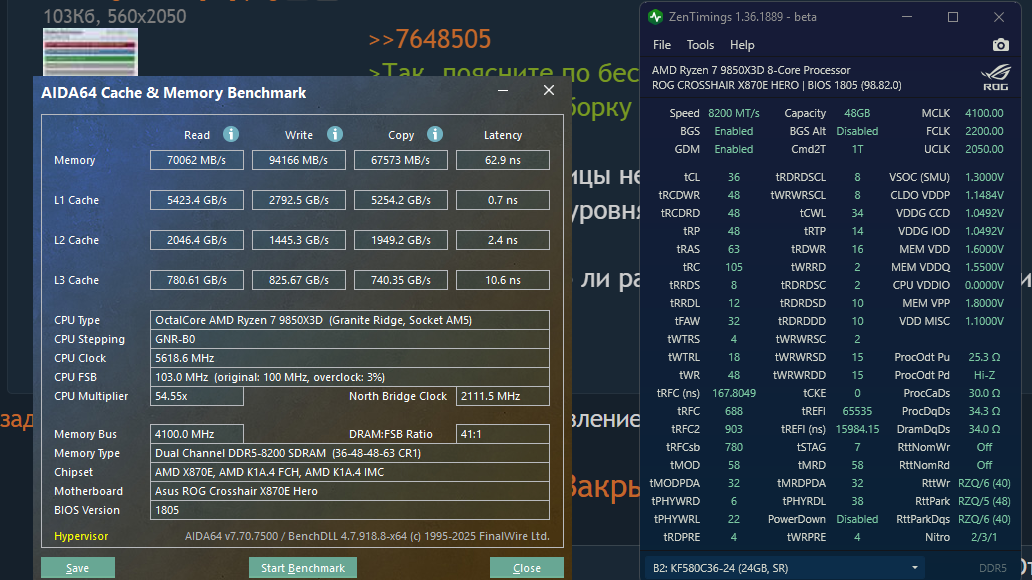Screen dimensions: 1032x580
Task: Click the CPU FSB field 103.0 MHz
Action: pyautogui.click(x=349, y=377)
